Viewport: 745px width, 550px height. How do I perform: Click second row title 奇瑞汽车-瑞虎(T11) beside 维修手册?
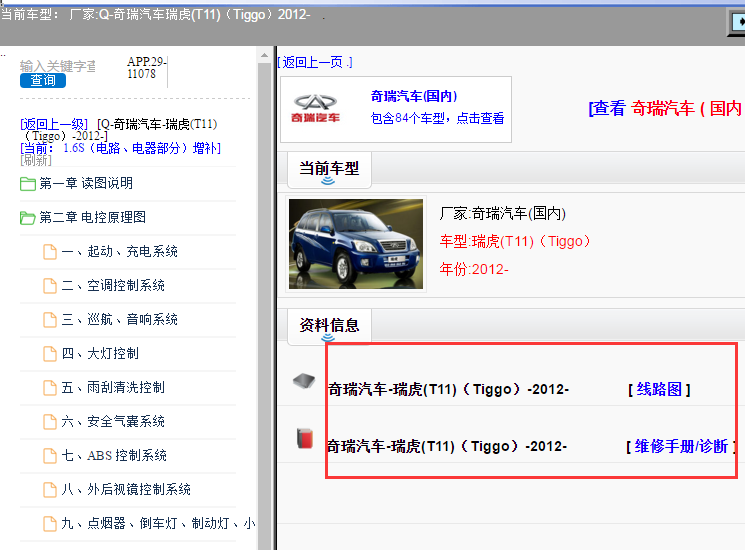point(447,446)
